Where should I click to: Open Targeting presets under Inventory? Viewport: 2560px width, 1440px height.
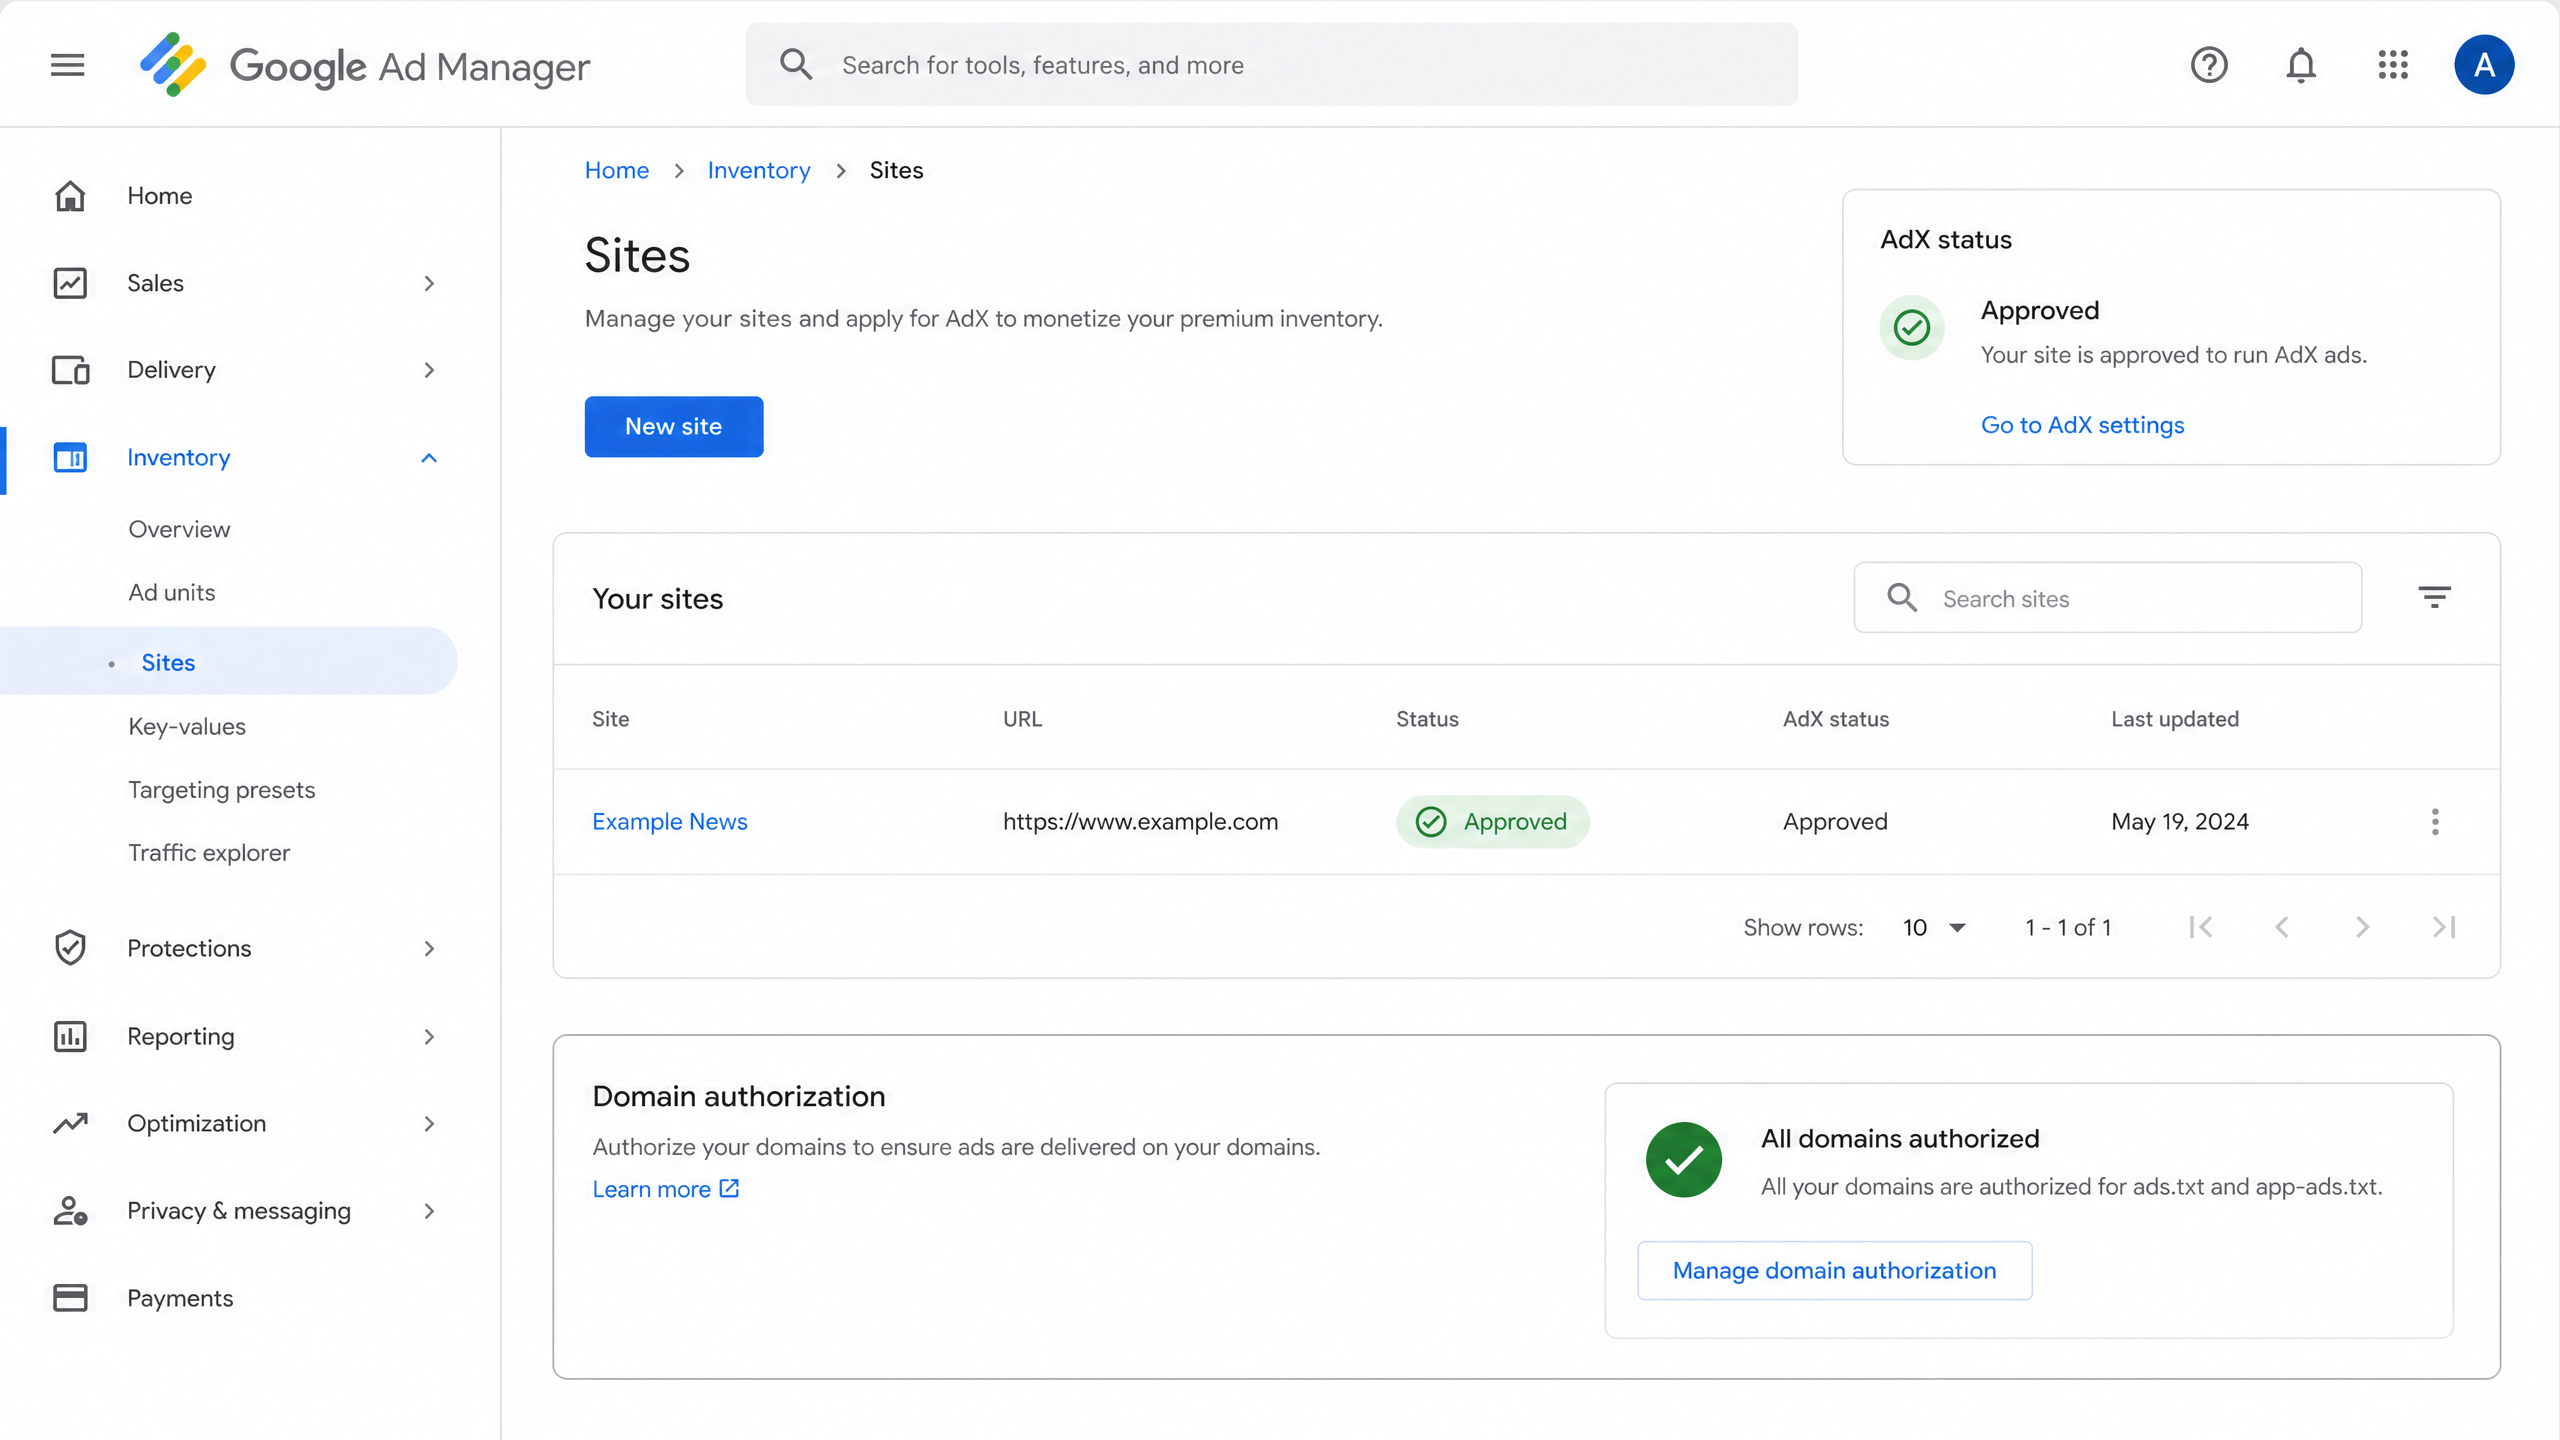221,790
